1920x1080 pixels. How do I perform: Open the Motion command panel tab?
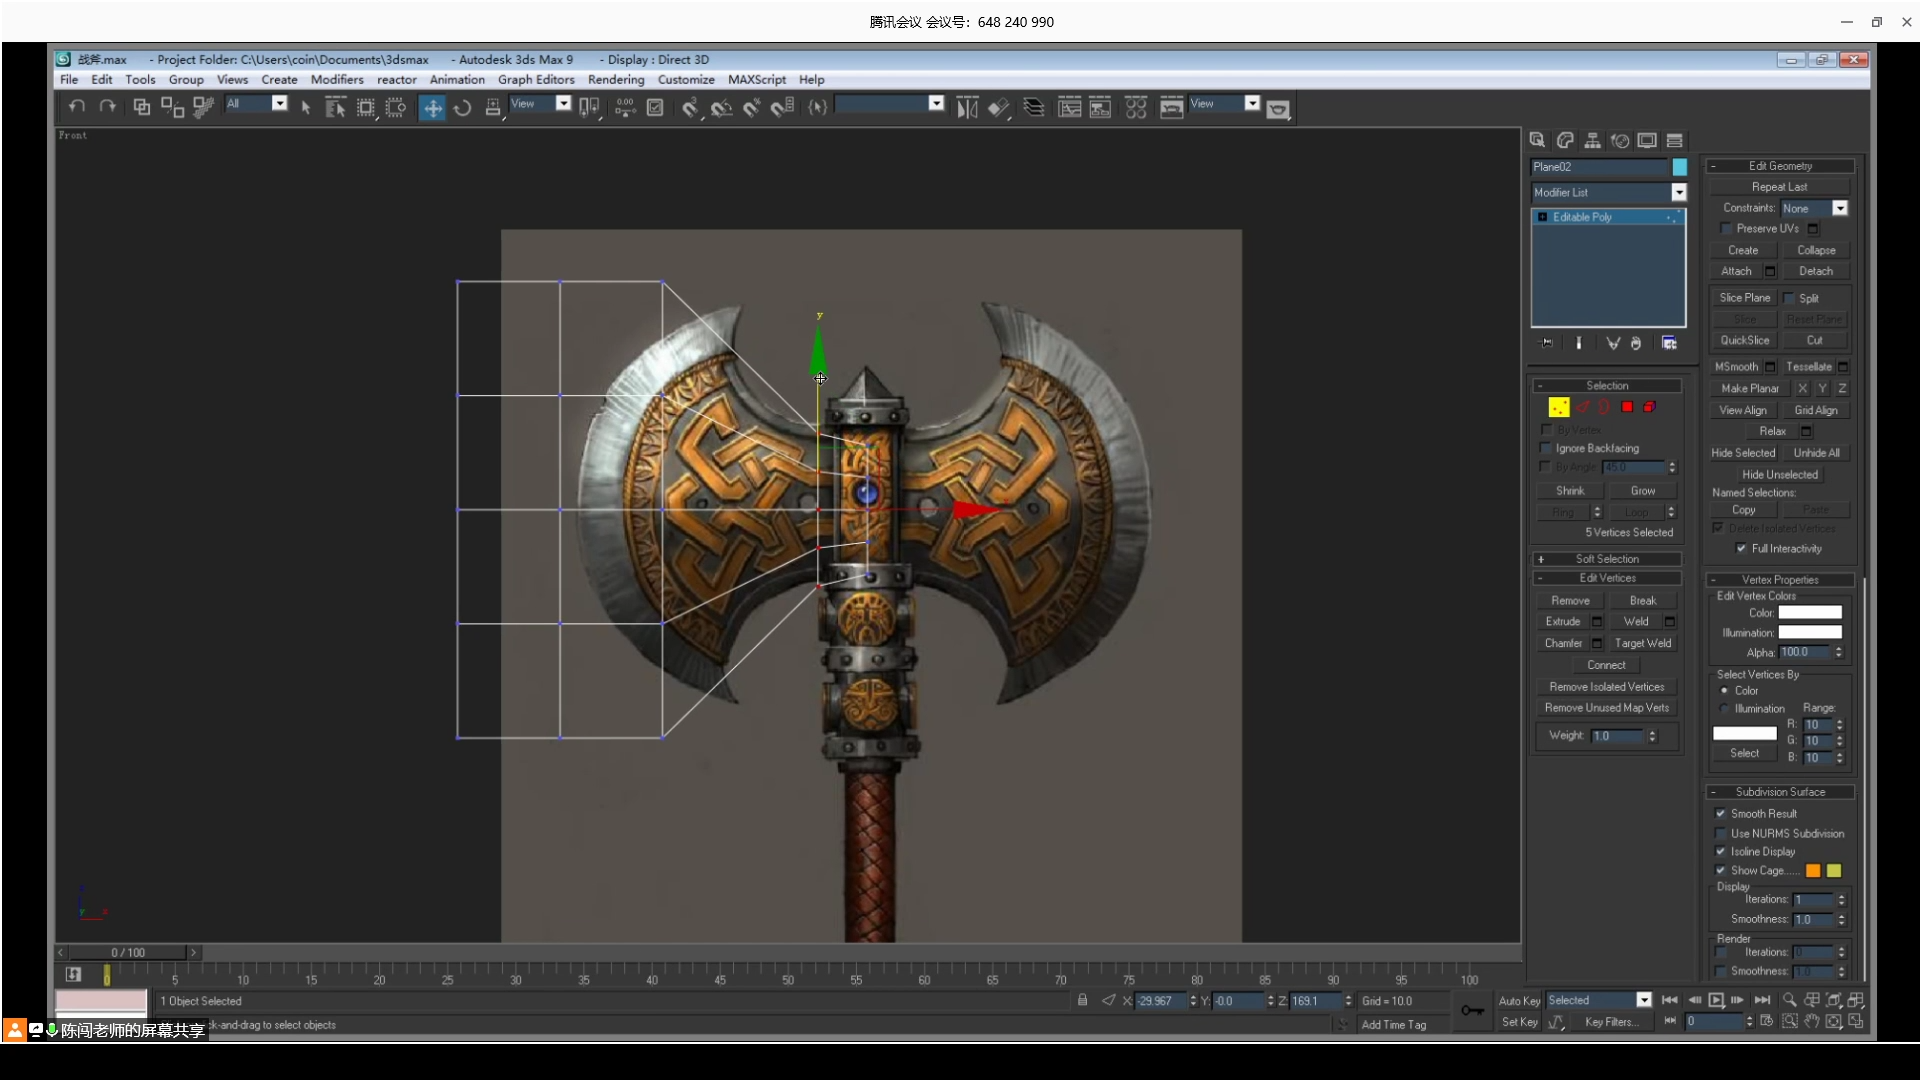pos(1620,140)
